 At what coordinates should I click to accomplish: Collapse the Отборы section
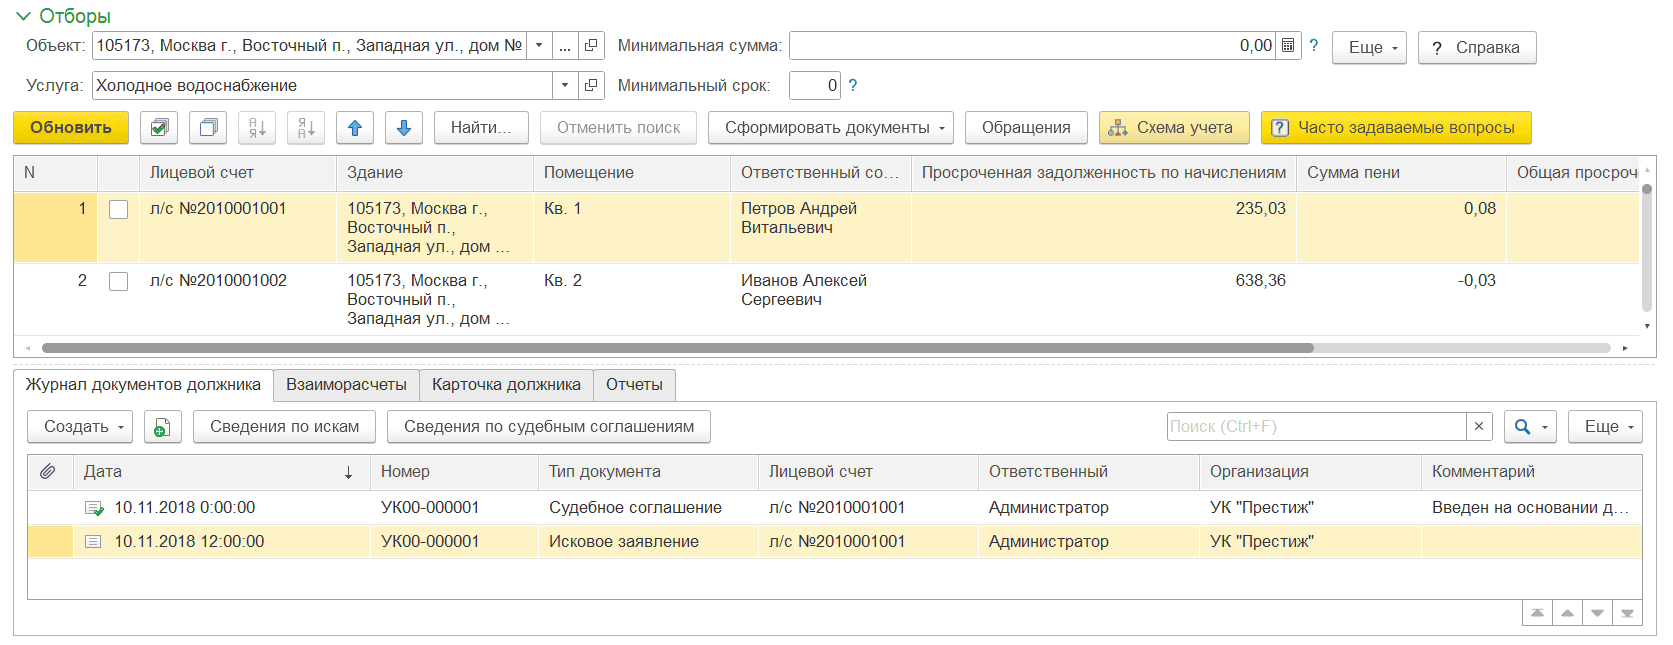click(24, 16)
